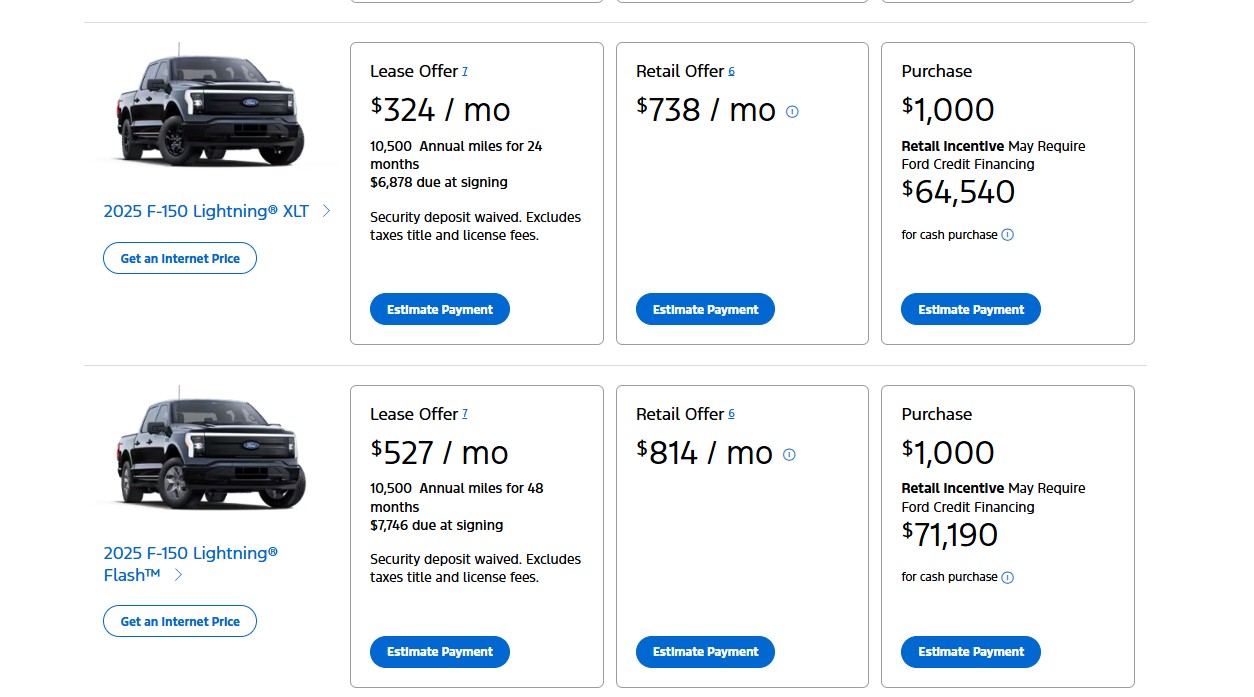The height and width of the screenshot is (697, 1254).
Task: Open info icon next to XLT cash purchase
Action: click(1007, 235)
